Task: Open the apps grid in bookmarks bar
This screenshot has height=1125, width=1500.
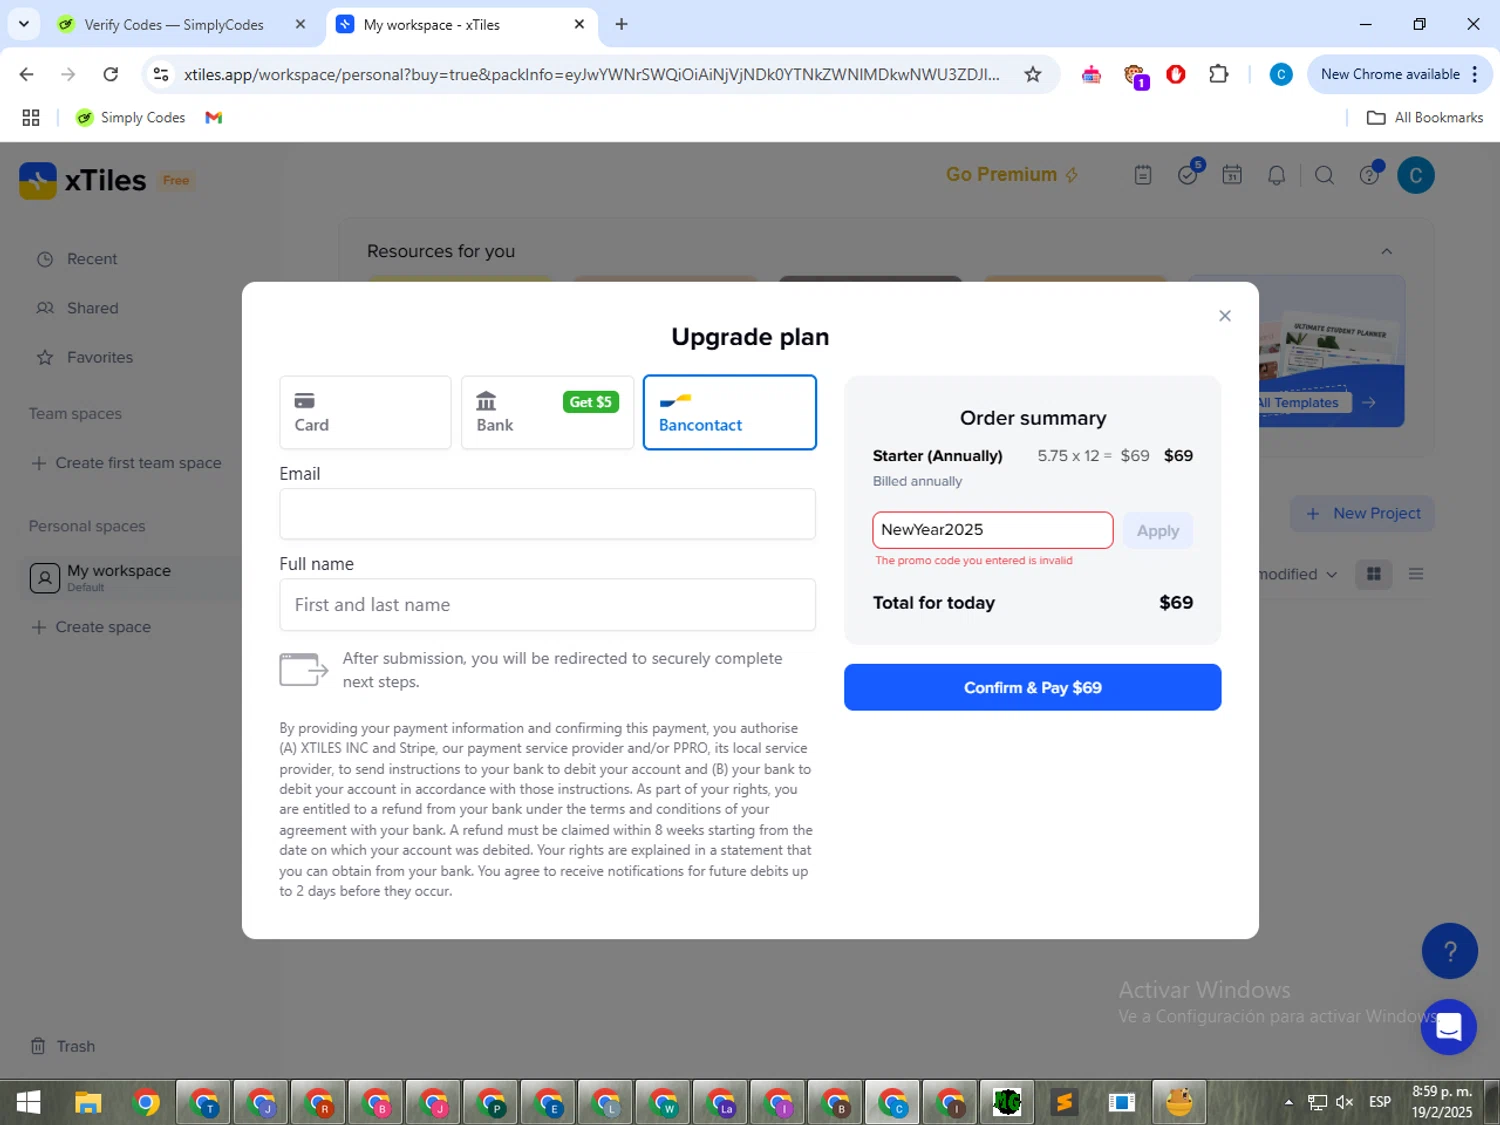Action: pyautogui.click(x=31, y=118)
